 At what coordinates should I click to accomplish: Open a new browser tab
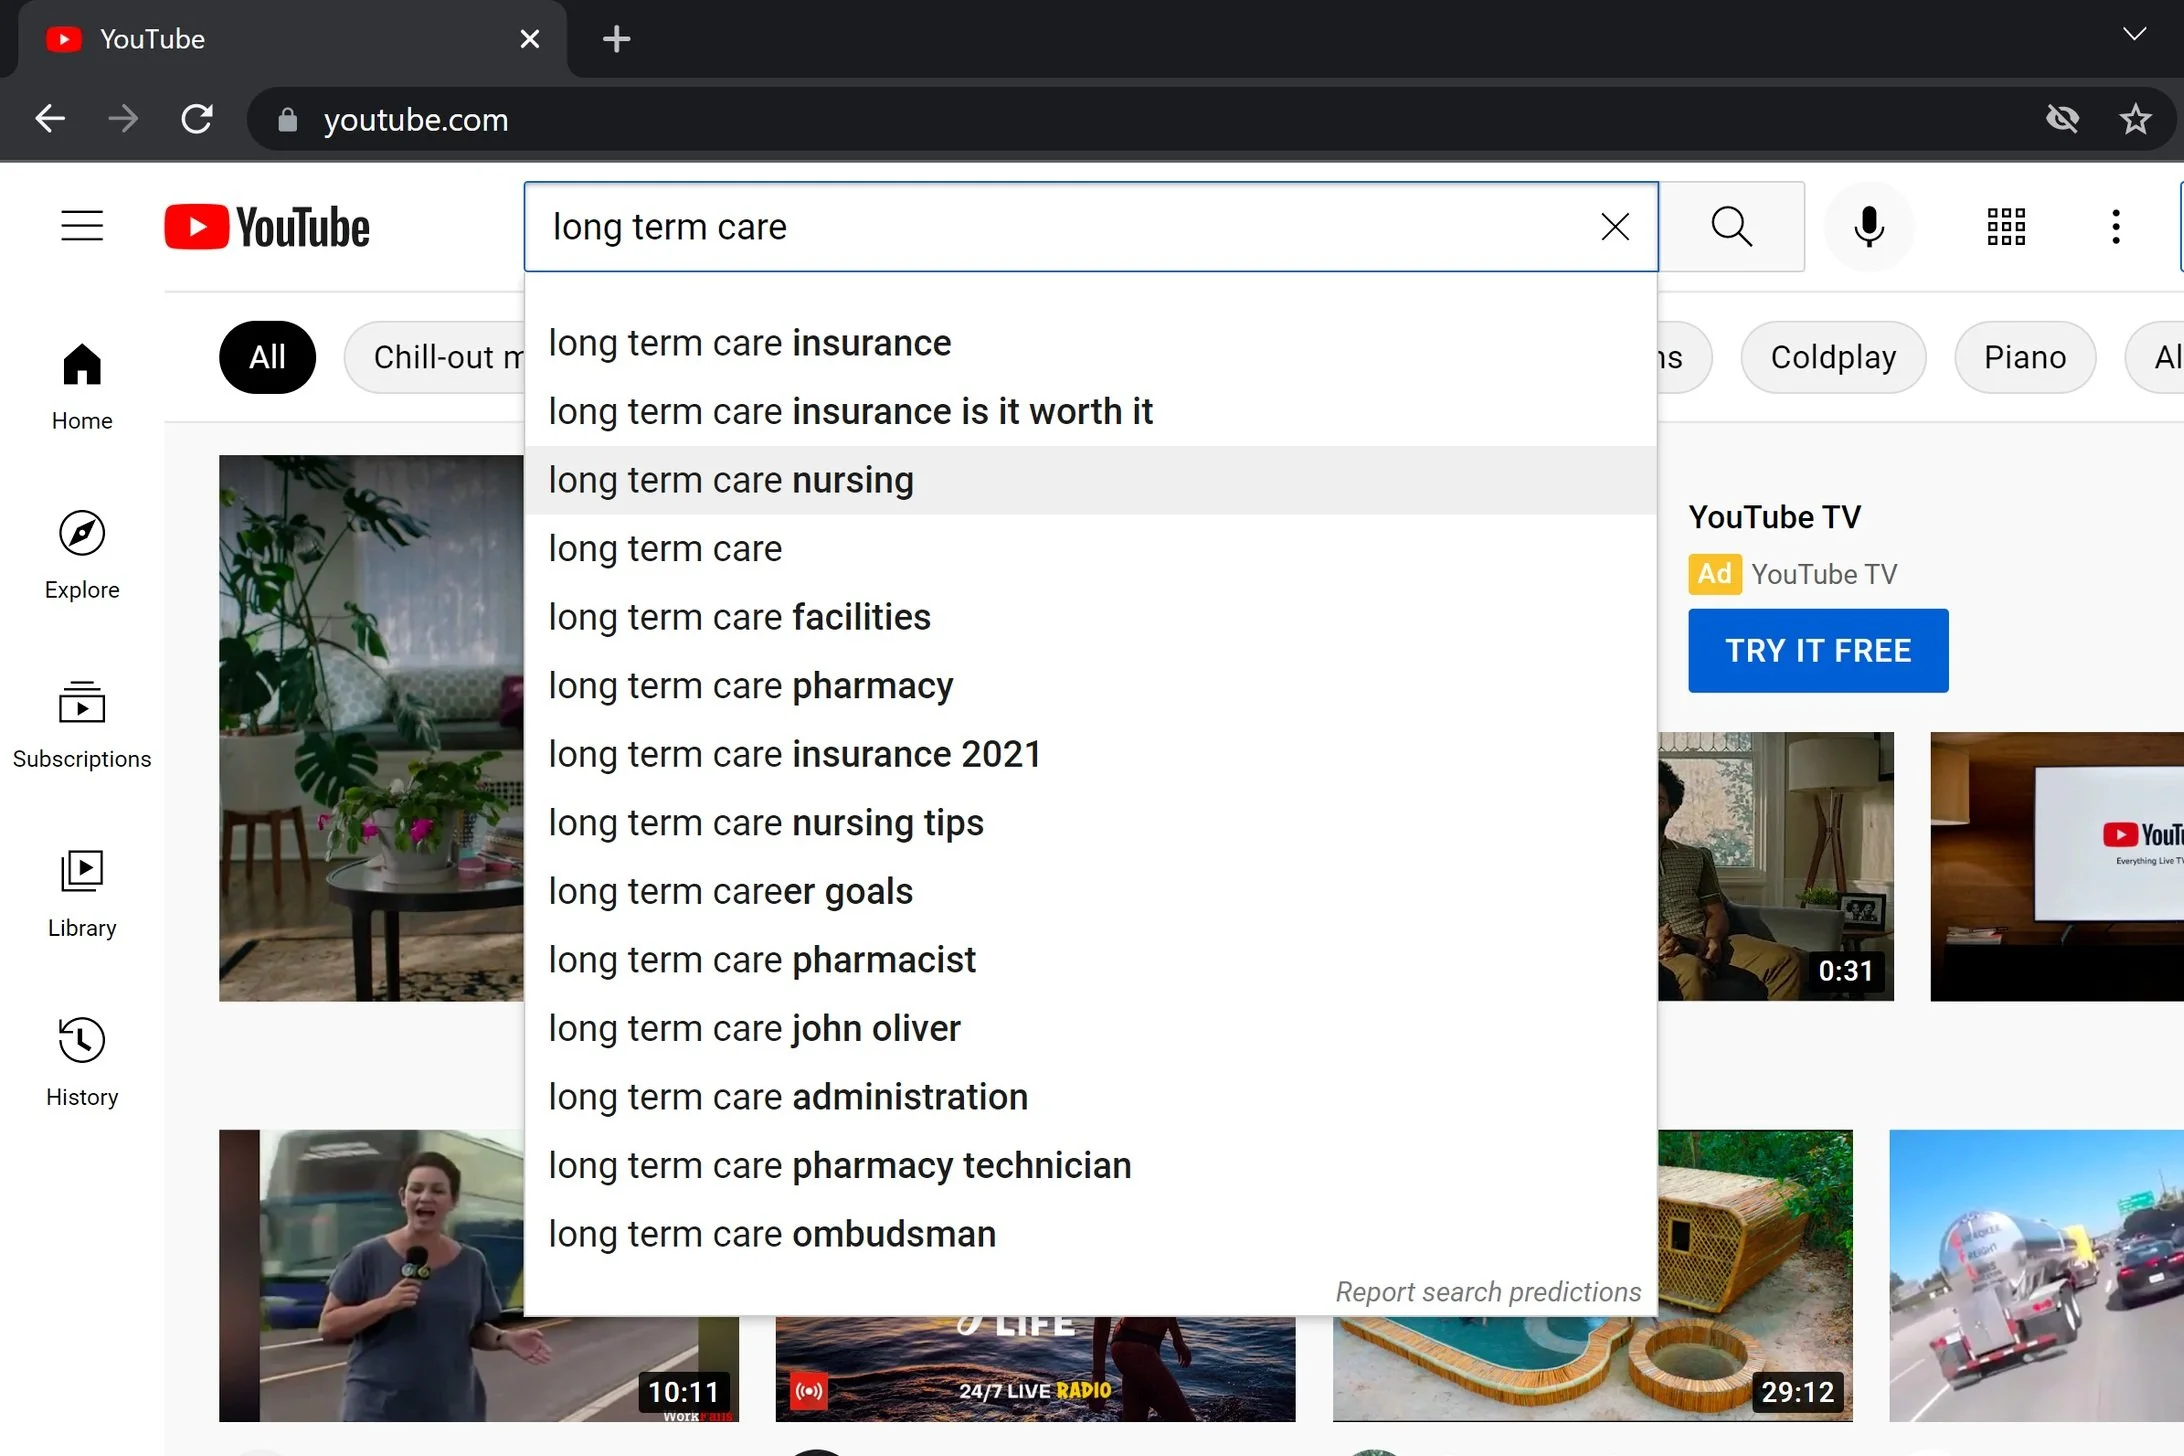click(616, 39)
